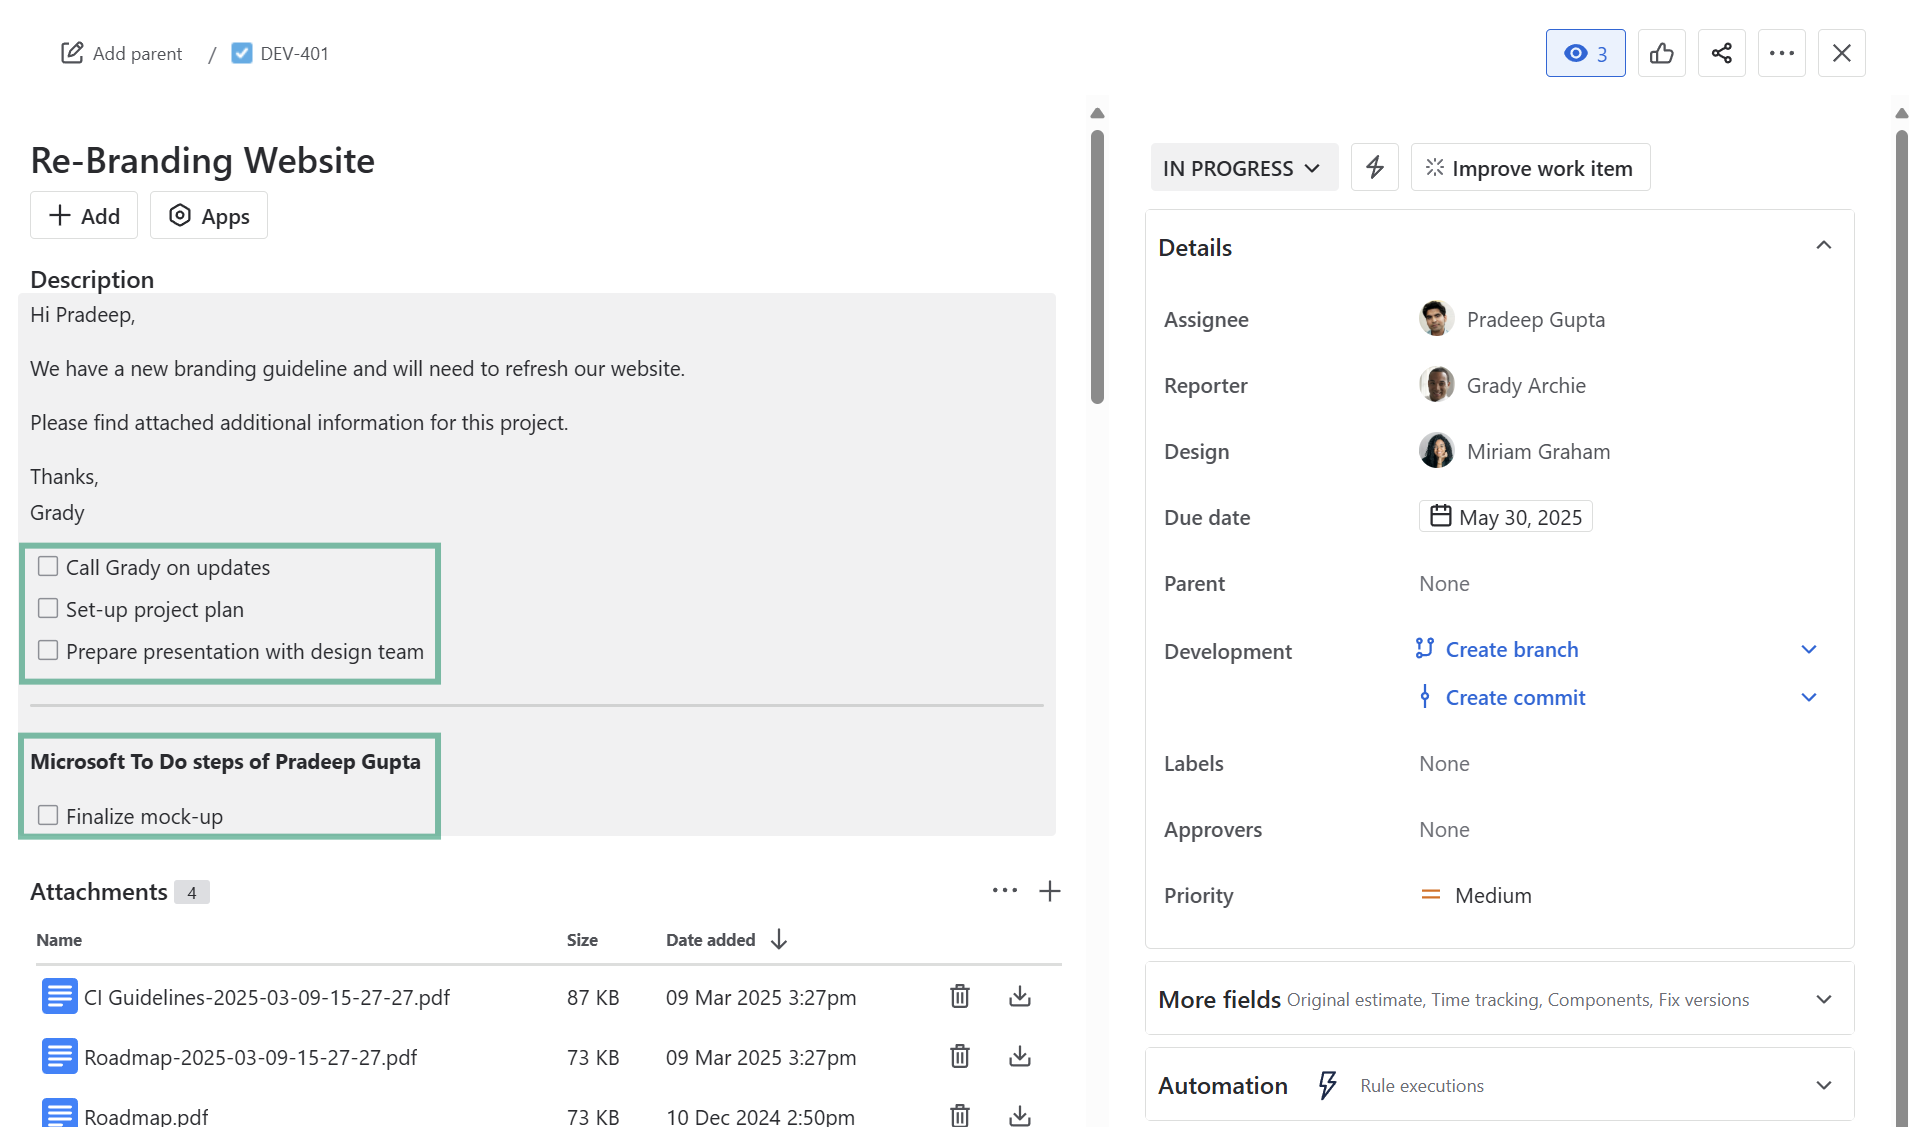Click the Create commit link
Screen dimensions: 1909x1127
coord(1515,698)
